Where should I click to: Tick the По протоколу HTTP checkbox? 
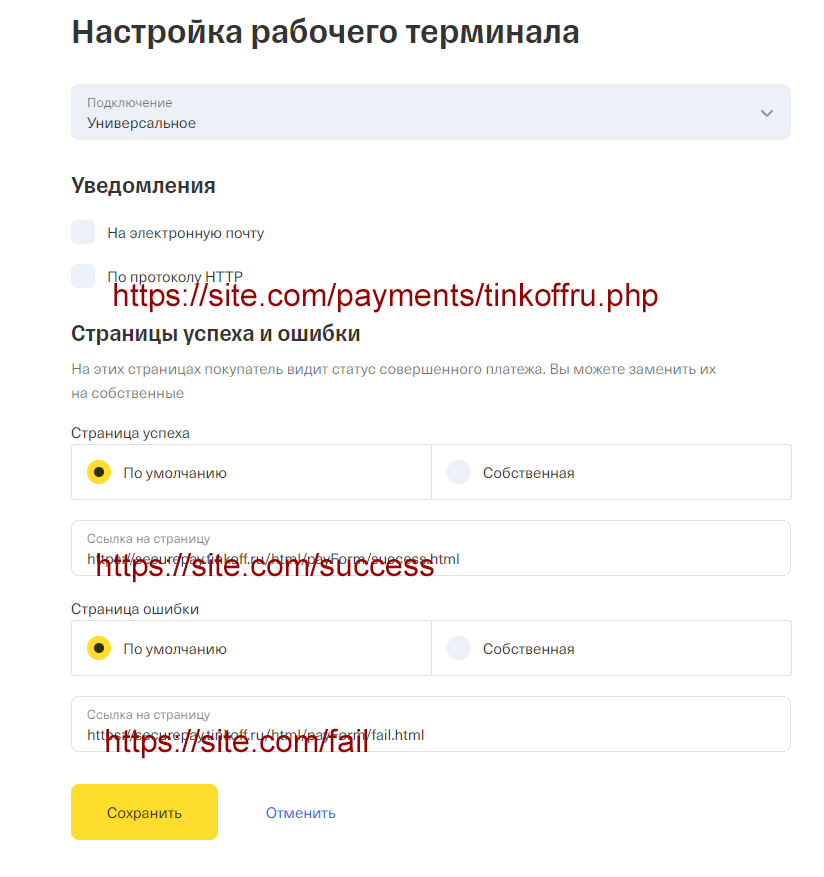click(83, 276)
